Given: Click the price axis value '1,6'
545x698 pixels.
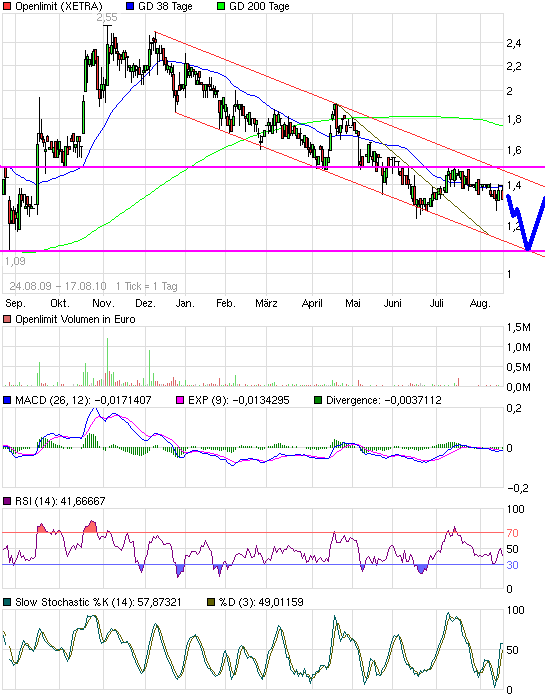Looking at the screenshot, I should pos(514,150).
